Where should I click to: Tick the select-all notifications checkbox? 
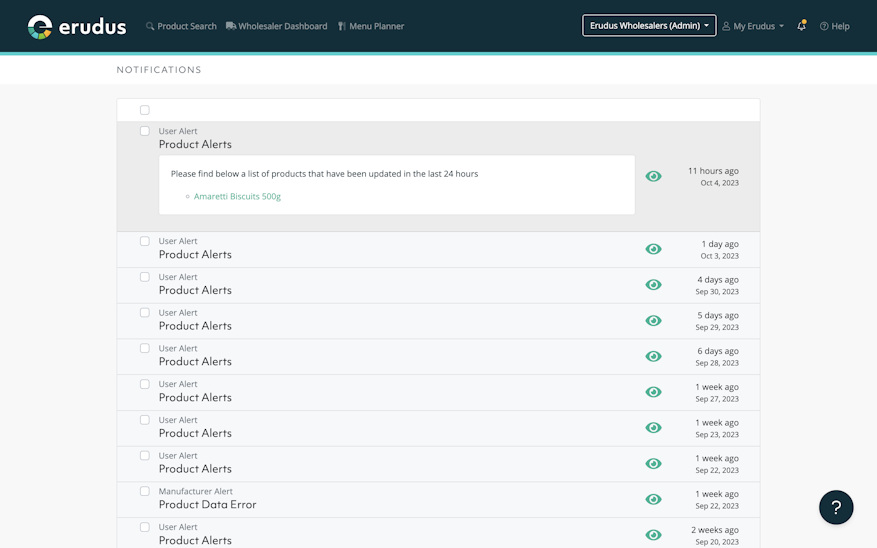145,110
